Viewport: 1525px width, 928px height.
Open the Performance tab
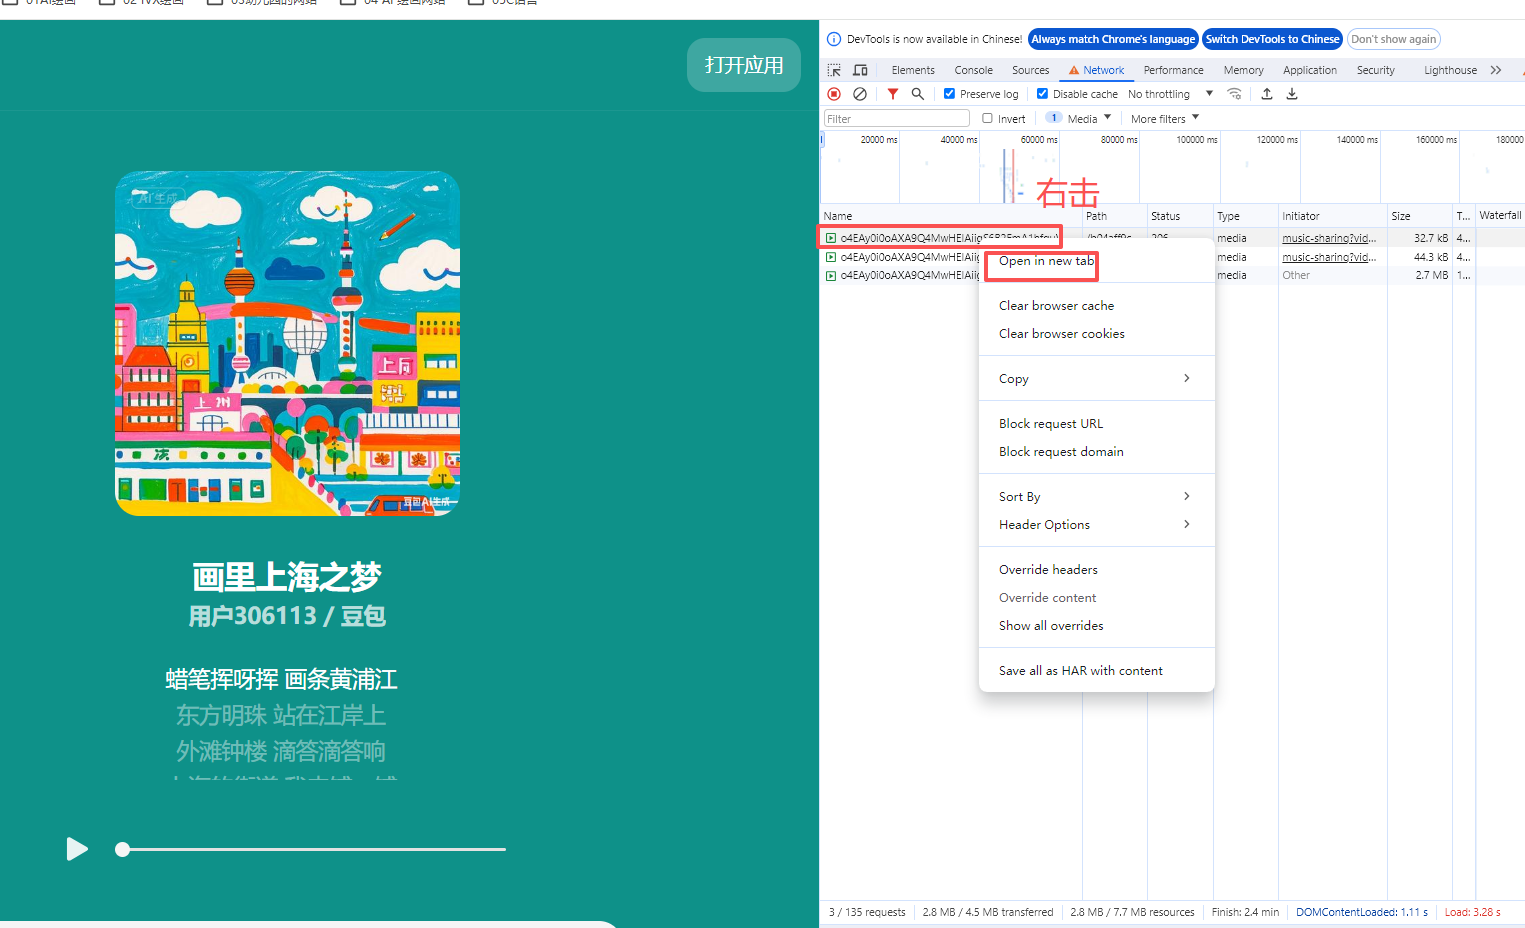point(1173,70)
